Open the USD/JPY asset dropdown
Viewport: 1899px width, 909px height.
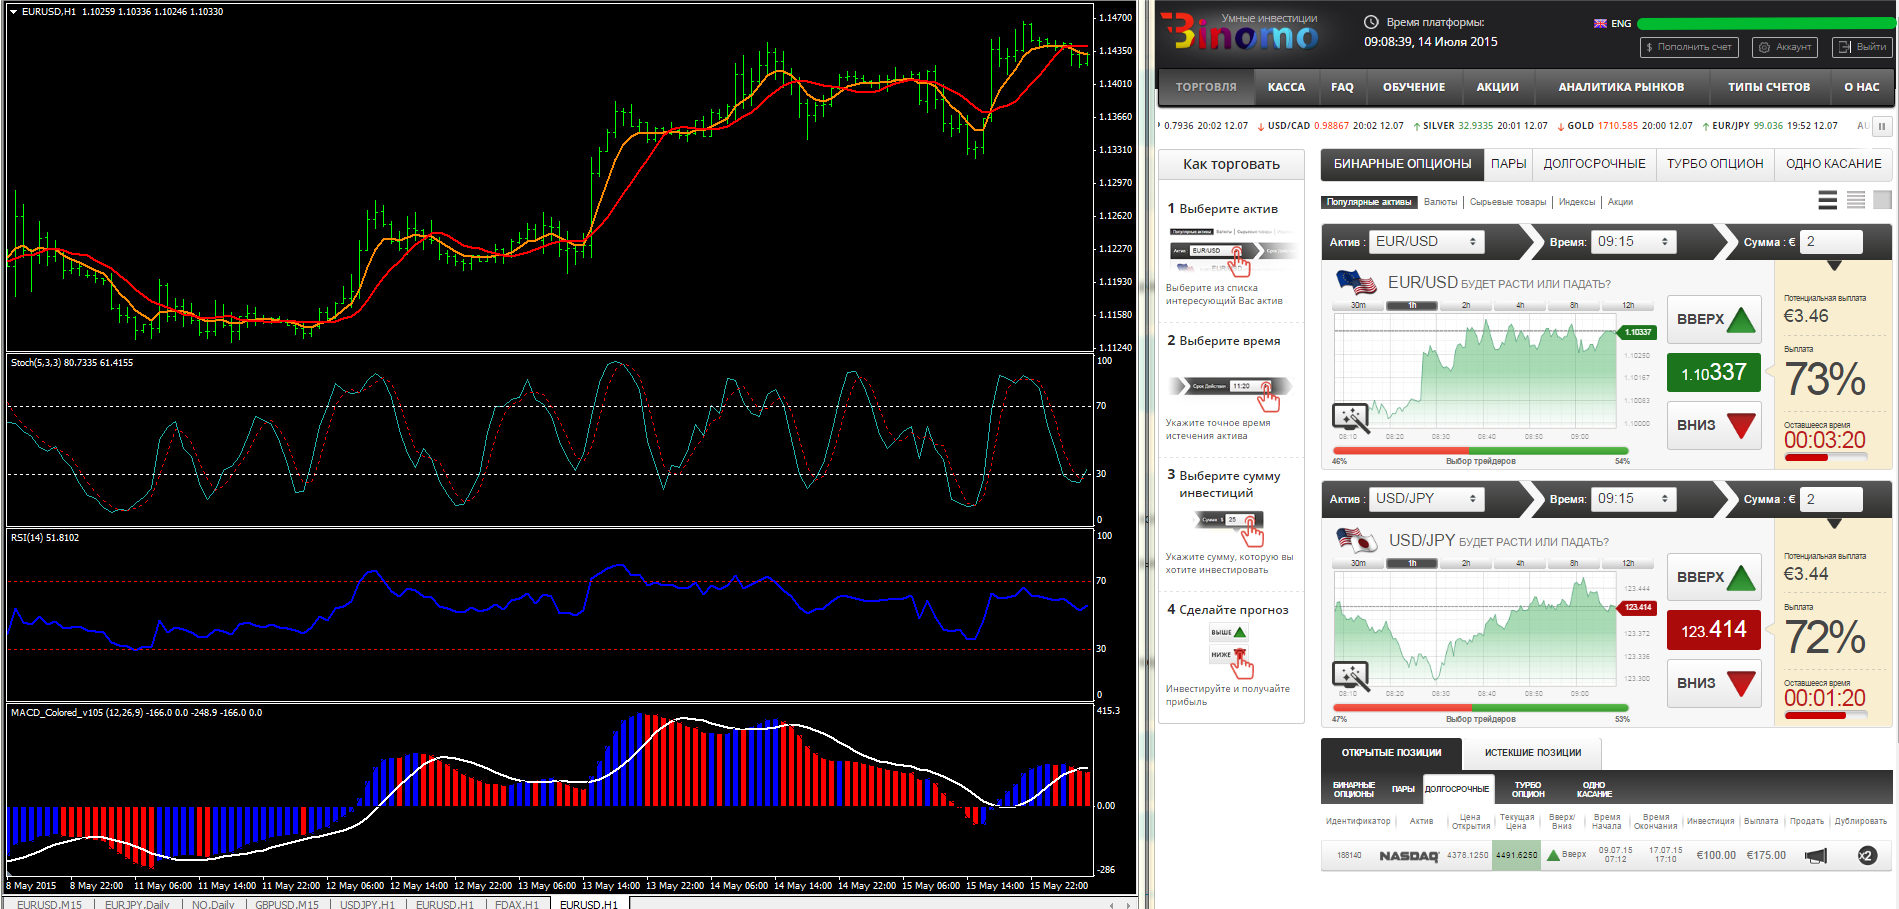[x=1426, y=499]
